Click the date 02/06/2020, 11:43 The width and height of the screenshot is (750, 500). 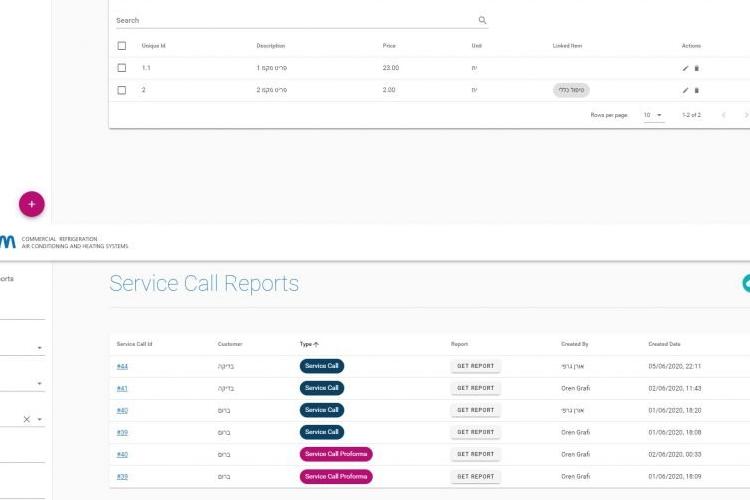675,389
